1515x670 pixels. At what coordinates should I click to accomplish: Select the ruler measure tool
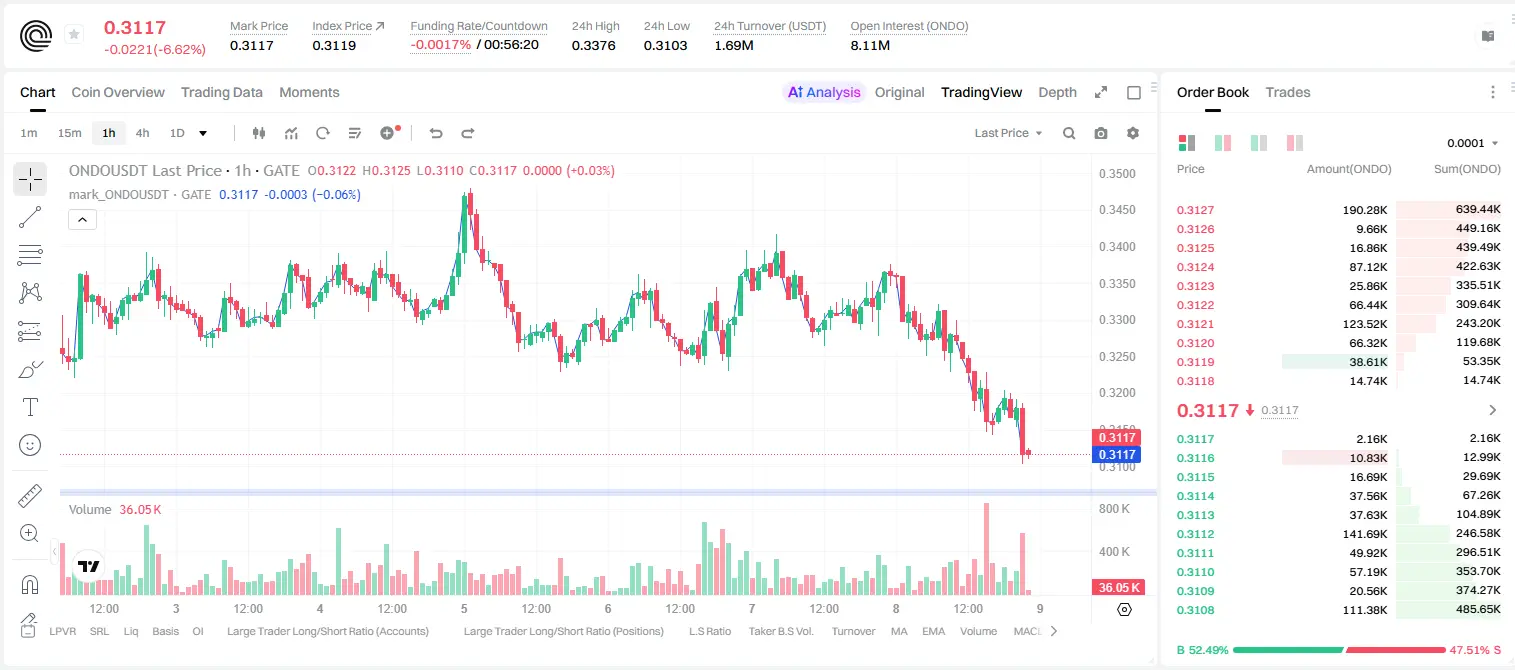click(30, 496)
